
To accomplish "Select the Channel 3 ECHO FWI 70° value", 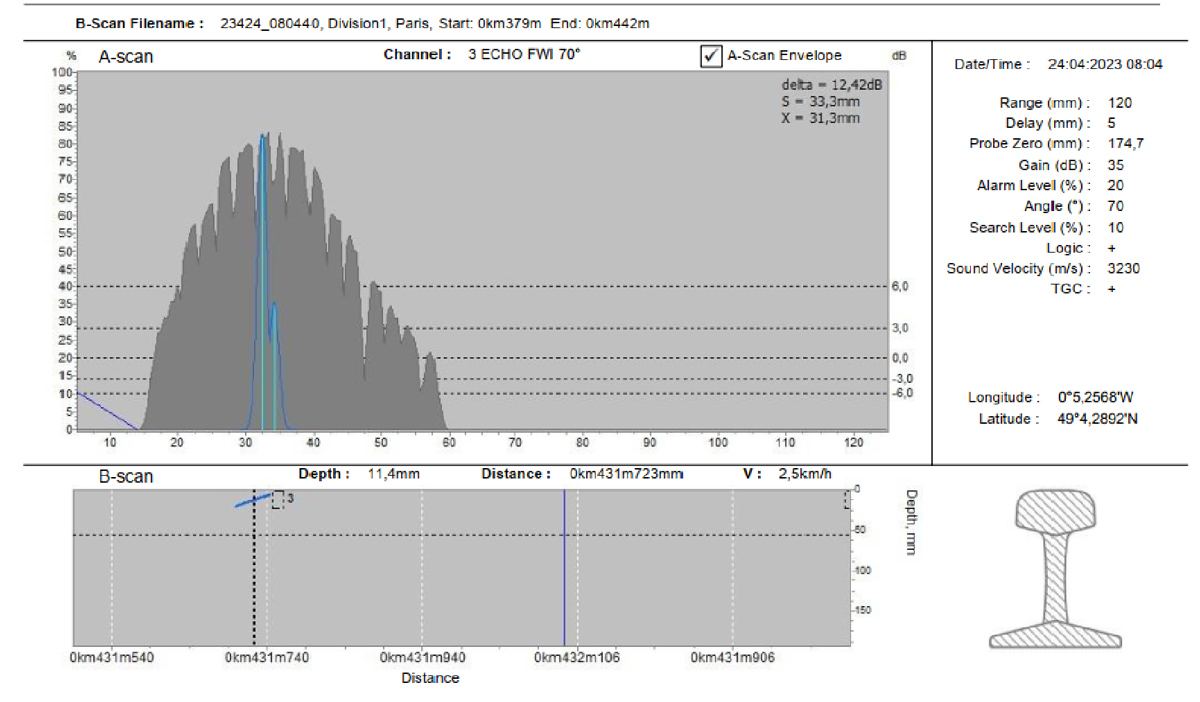I will click(x=524, y=55).
